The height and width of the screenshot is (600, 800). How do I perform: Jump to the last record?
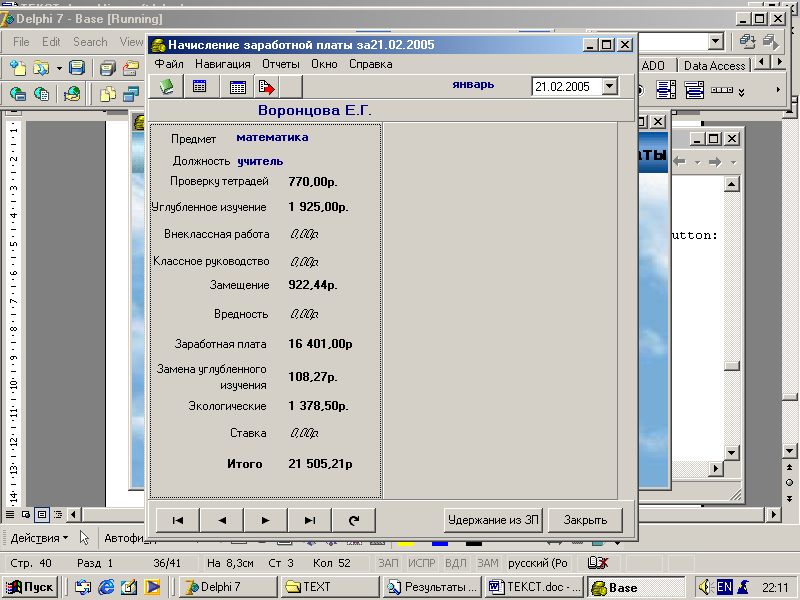(x=309, y=520)
